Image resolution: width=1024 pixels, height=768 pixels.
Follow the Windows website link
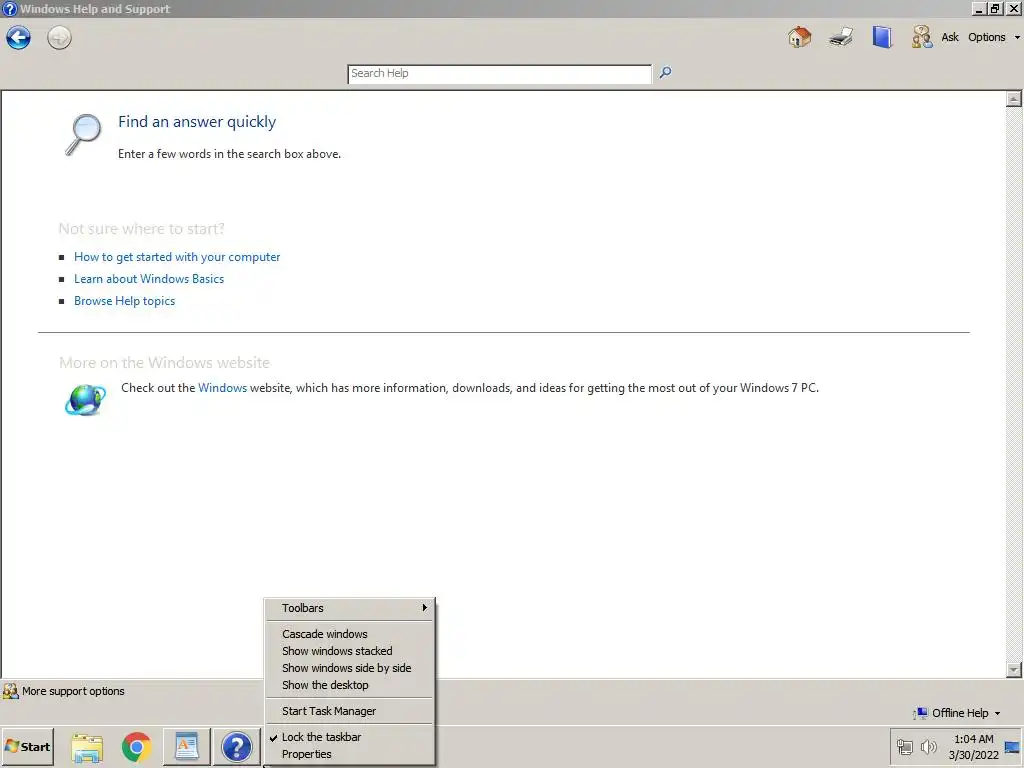[x=223, y=388]
